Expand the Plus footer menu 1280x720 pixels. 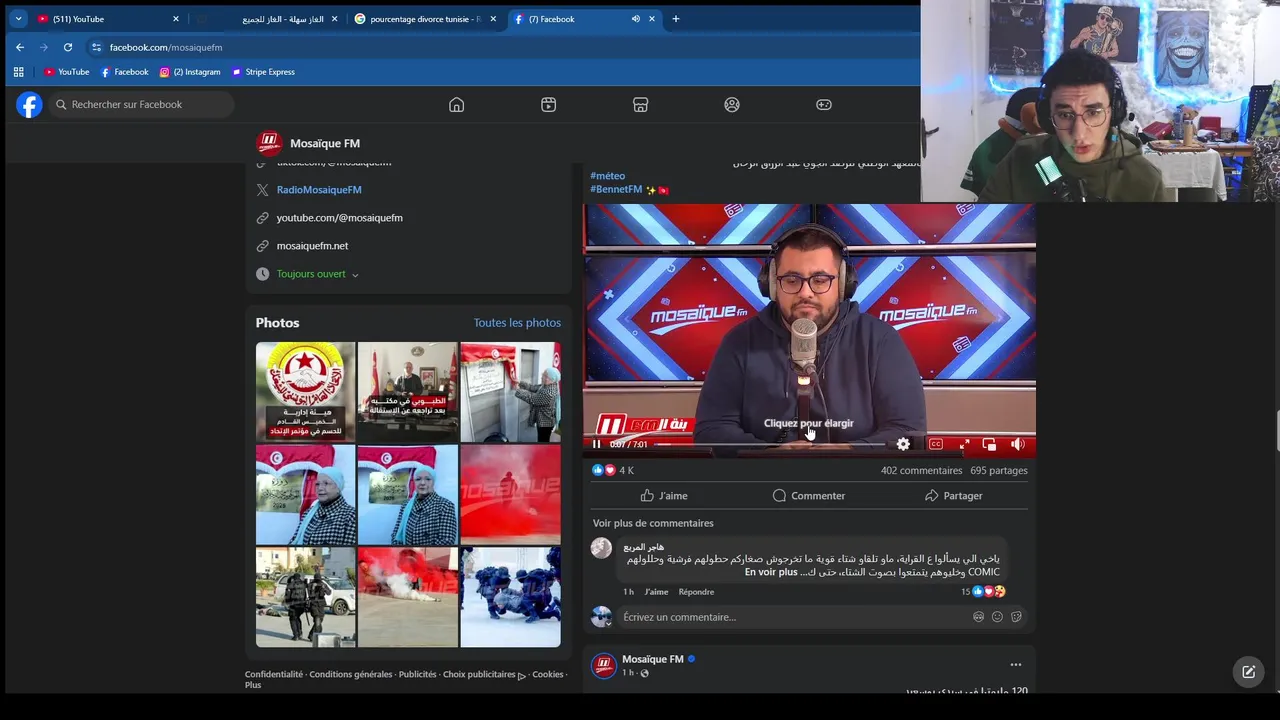pos(253,685)
